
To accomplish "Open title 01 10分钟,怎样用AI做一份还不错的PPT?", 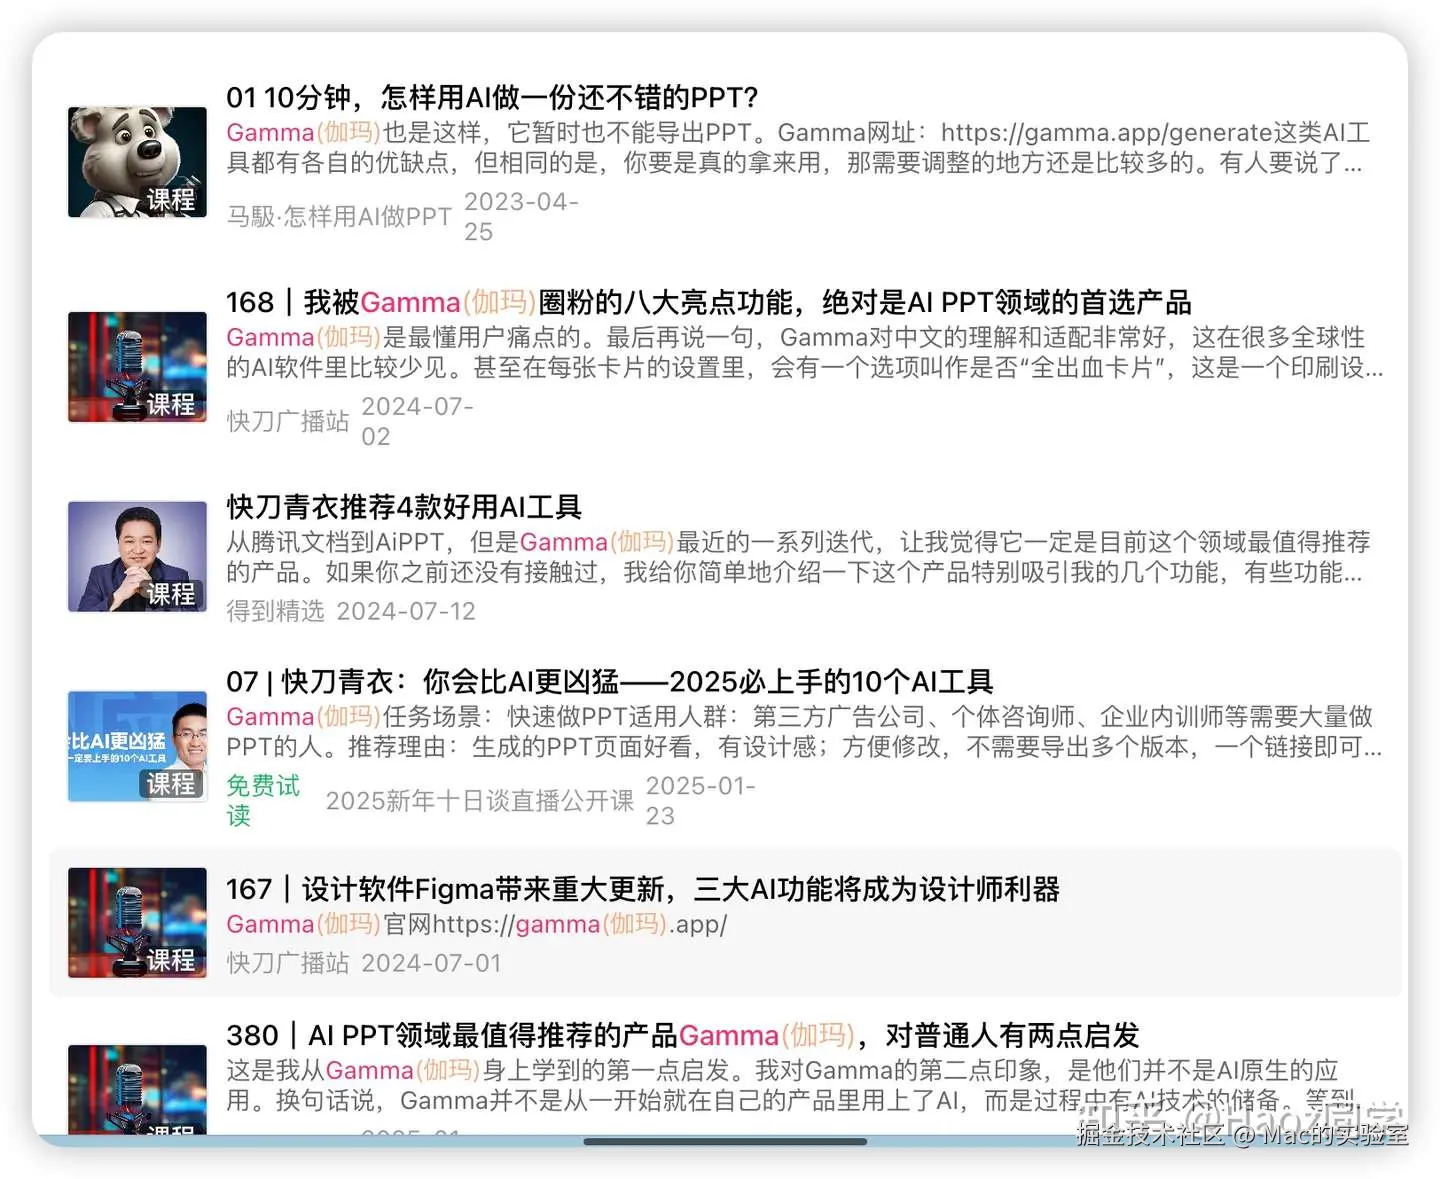I will click(492, 97).
